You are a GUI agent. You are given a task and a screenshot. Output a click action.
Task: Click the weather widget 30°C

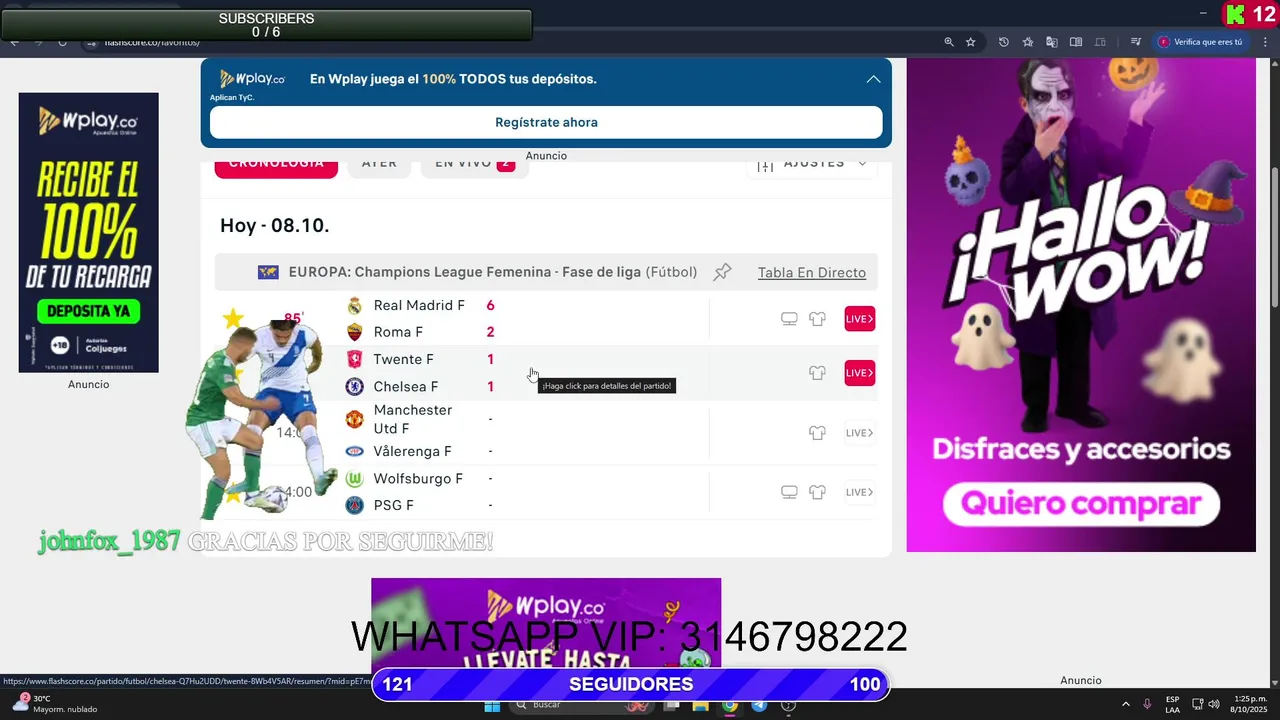click(57, 704)
